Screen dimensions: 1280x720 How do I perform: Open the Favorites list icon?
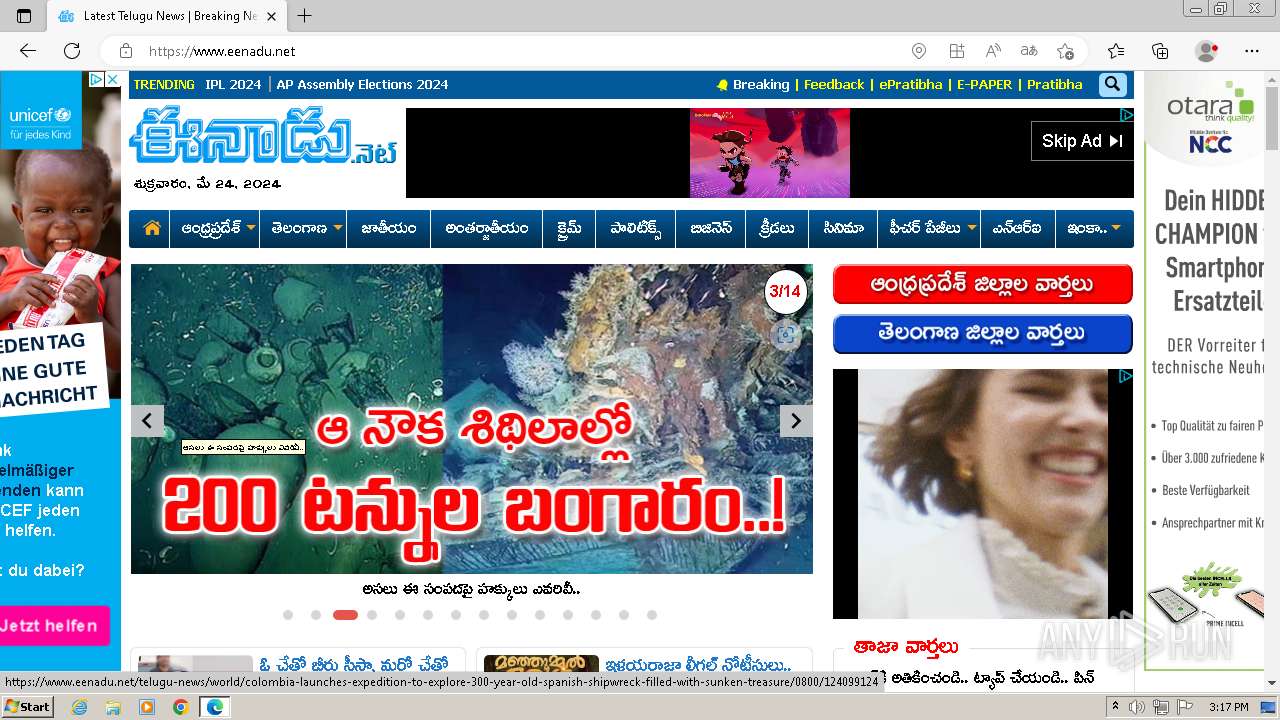coord(1116,51)
